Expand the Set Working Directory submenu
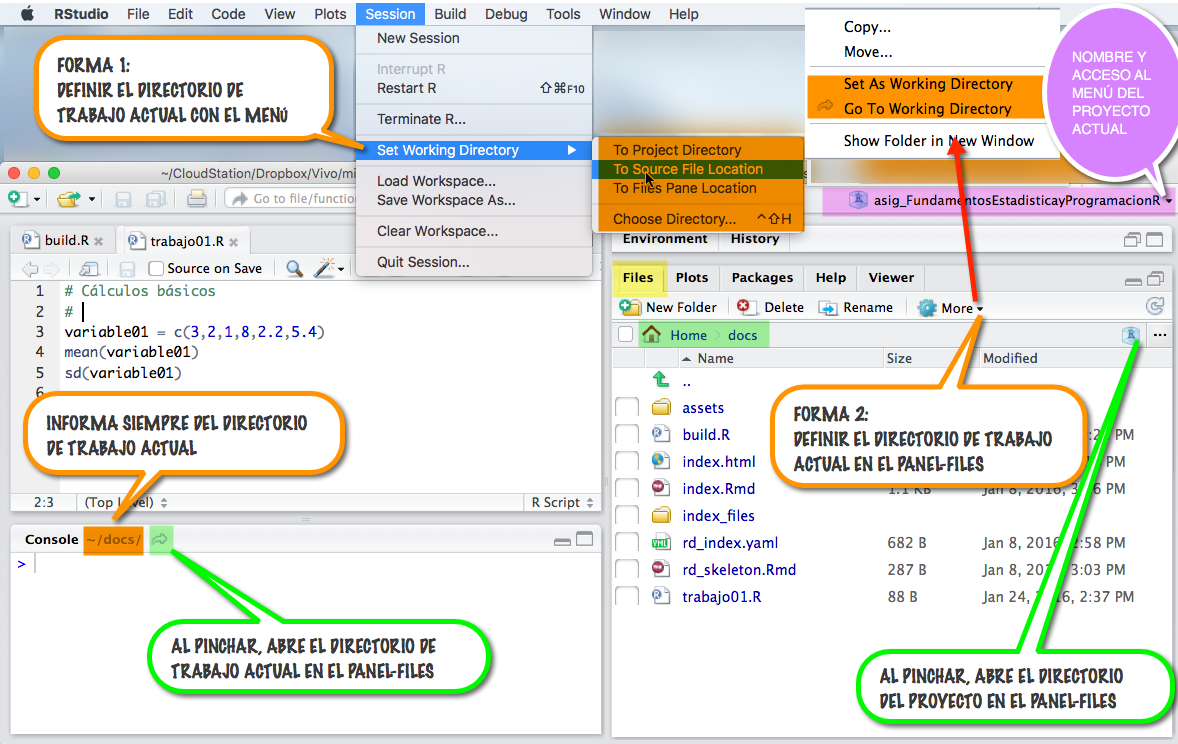1178x744 pixels. tap(474, 150)
